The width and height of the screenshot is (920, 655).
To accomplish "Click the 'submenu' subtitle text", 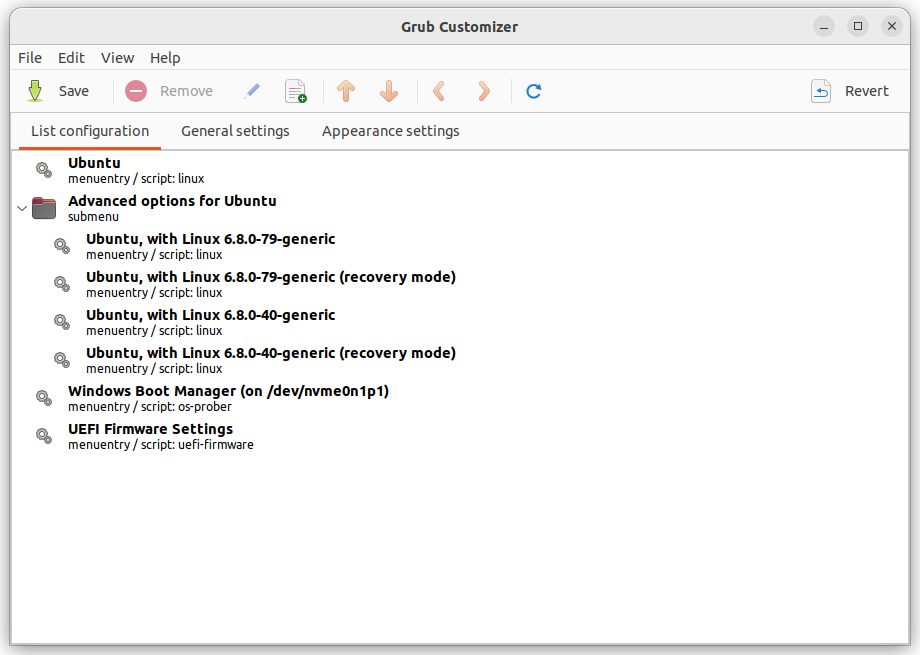I will 93,217.
